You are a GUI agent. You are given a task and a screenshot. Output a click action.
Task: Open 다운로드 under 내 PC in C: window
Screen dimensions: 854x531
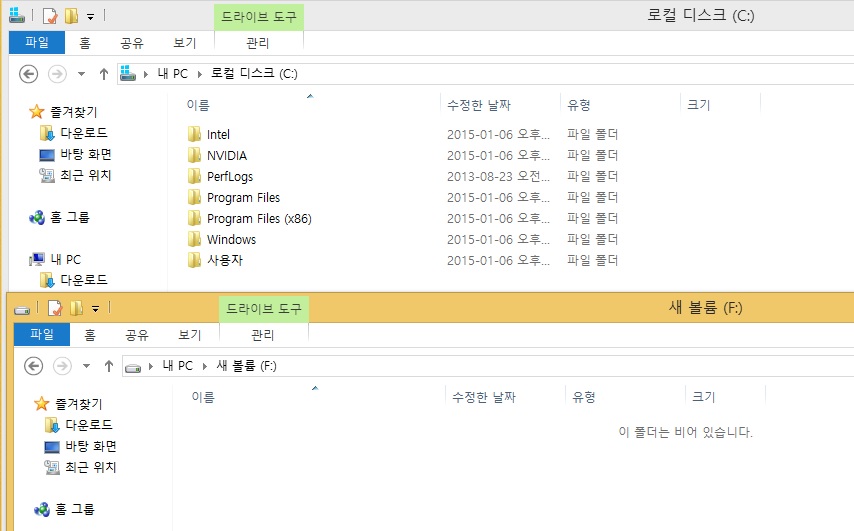[x=84, y=280]
